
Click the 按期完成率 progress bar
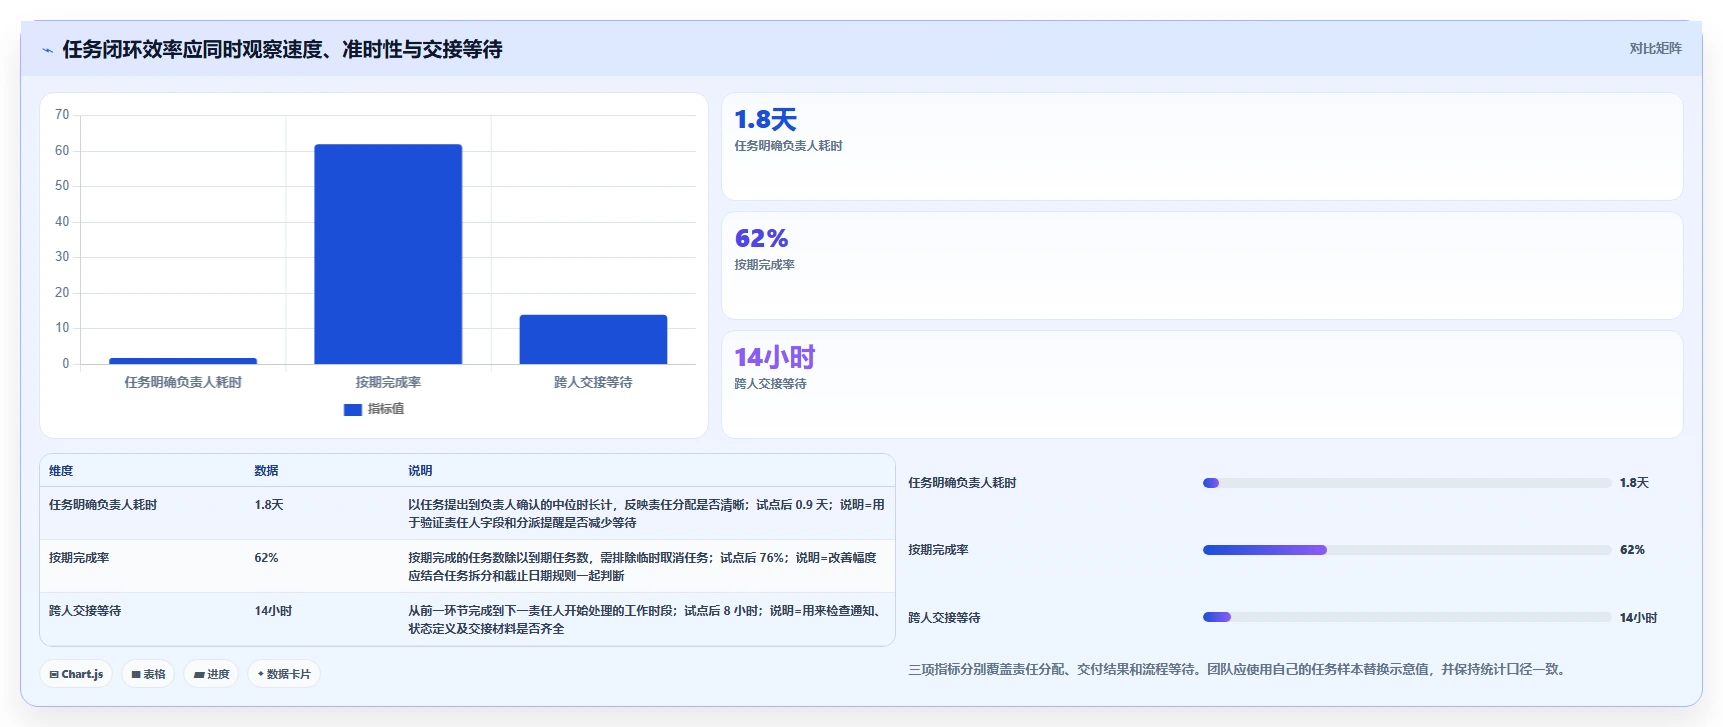pos(1407,550)
